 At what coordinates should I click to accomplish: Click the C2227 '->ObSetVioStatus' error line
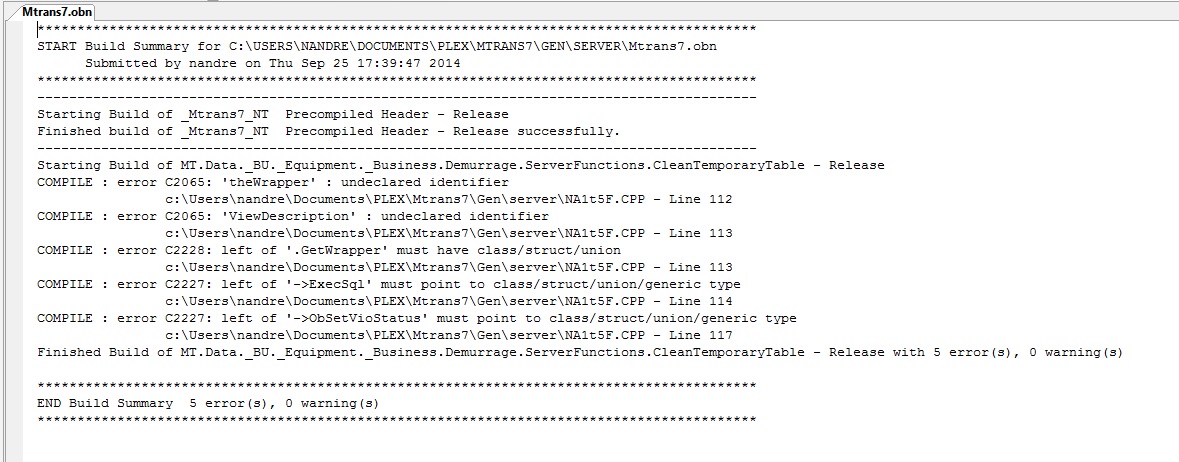tap(417, 318)
